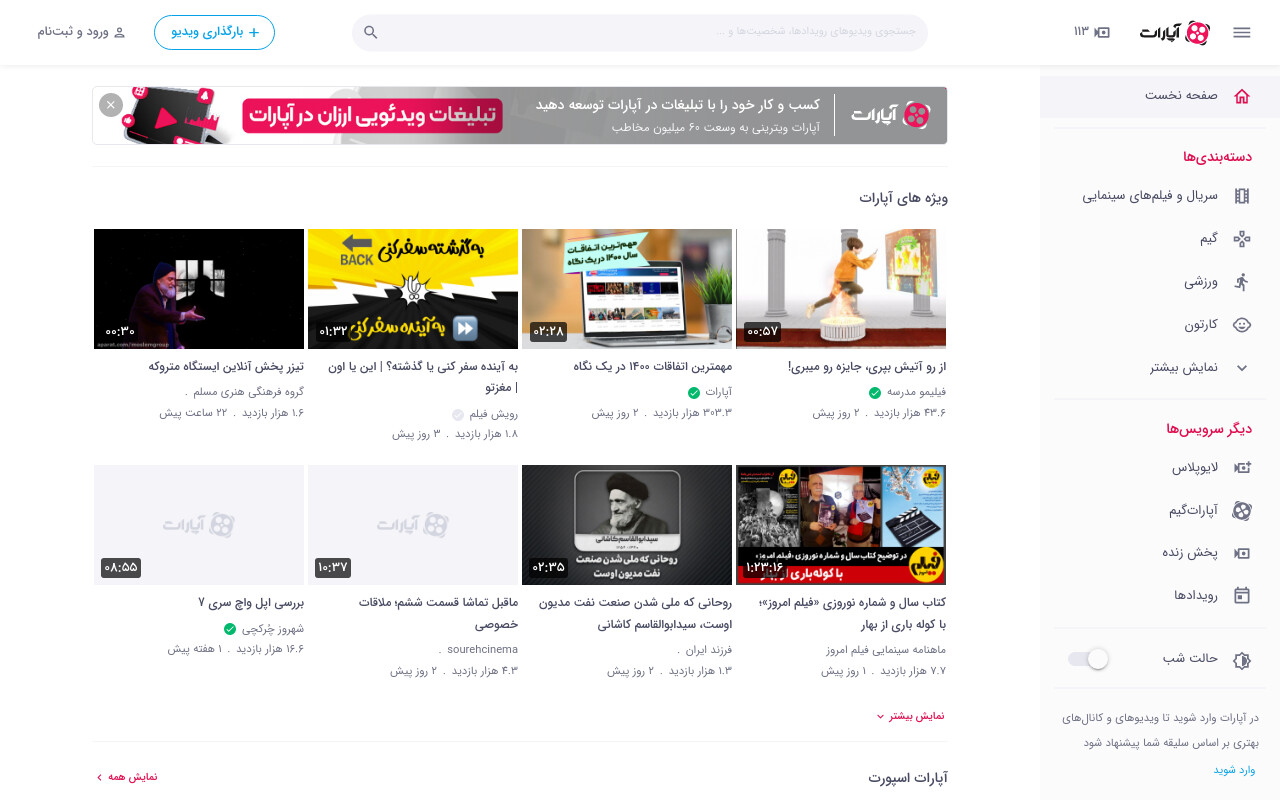
Task: Open the title روحانی که ملی شدن صنعت نفت
Action: tap(635, 613)
